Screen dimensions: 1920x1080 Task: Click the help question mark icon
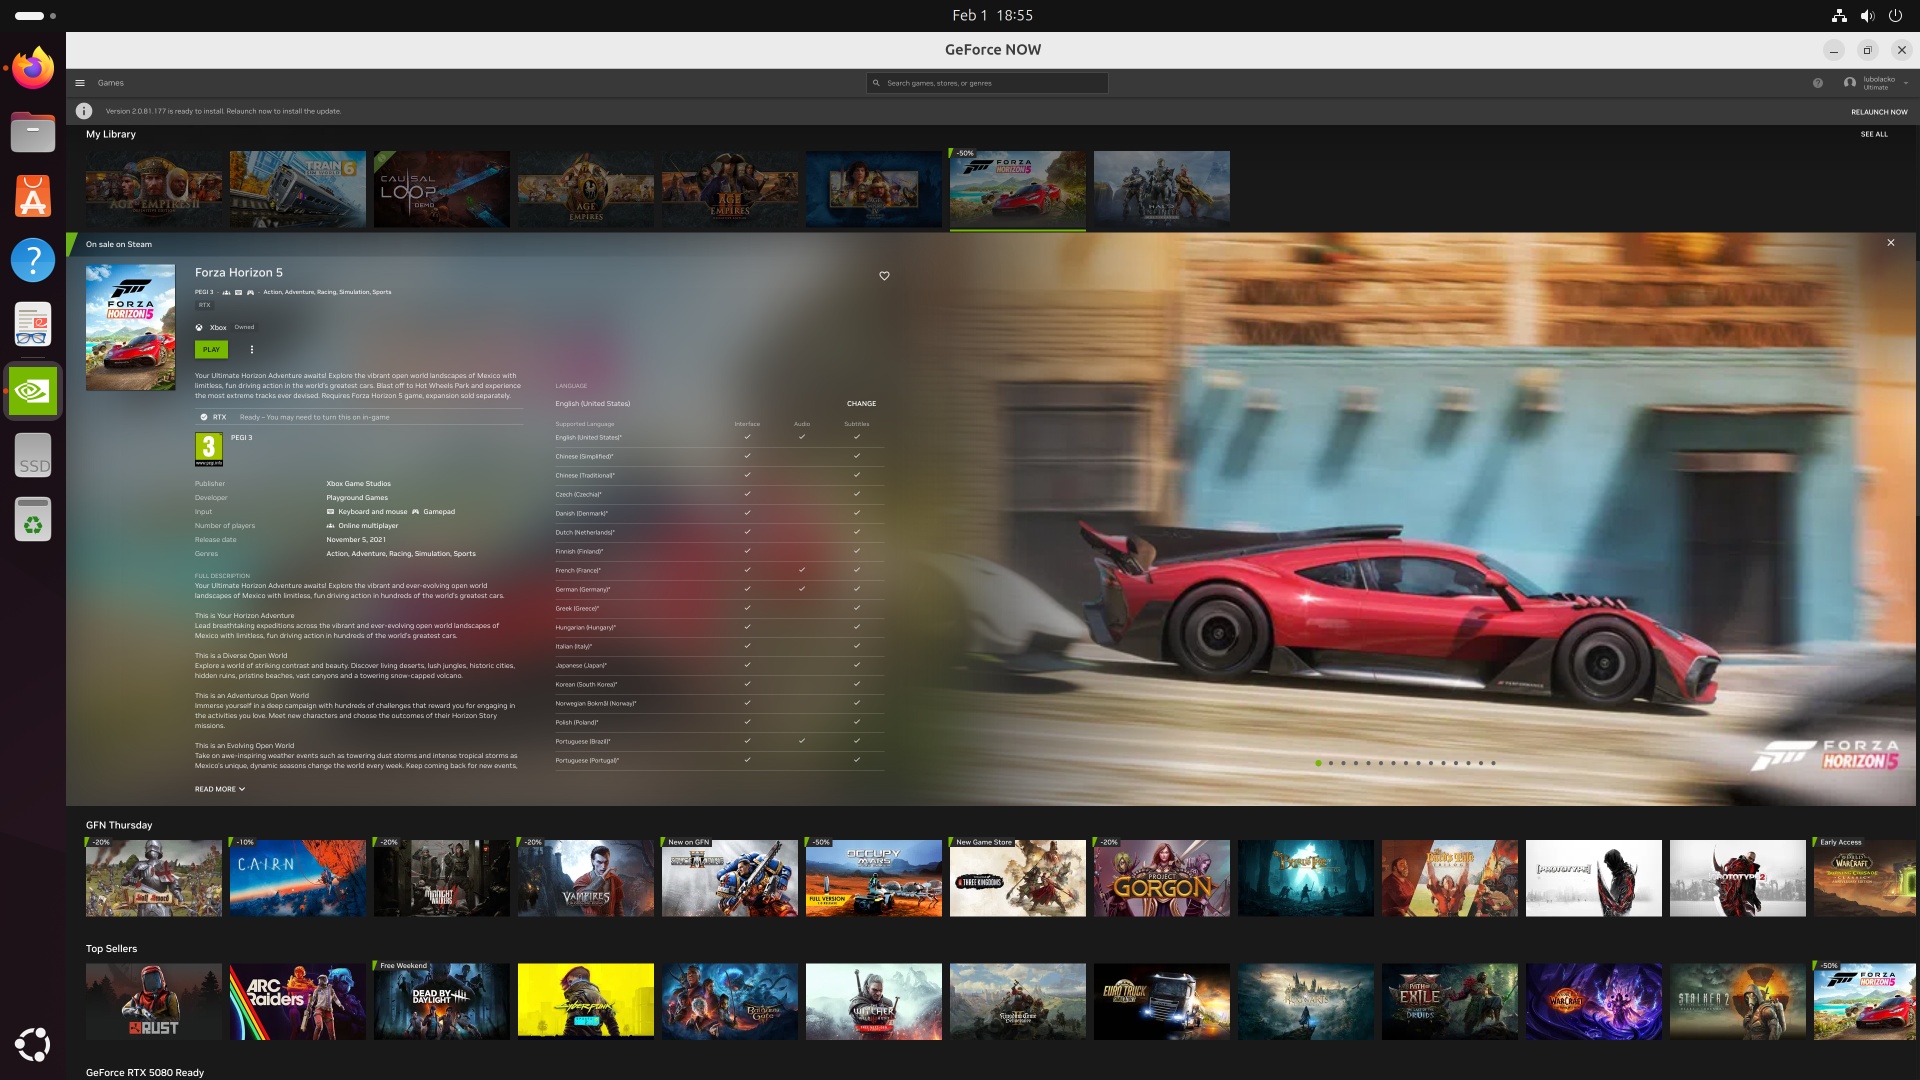(1818, 83)
